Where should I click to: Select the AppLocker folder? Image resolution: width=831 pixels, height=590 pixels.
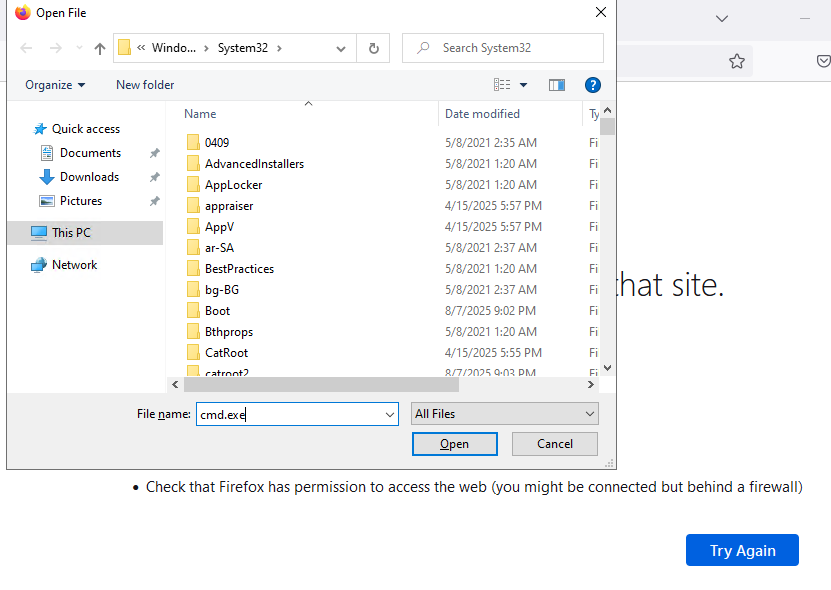233,185
